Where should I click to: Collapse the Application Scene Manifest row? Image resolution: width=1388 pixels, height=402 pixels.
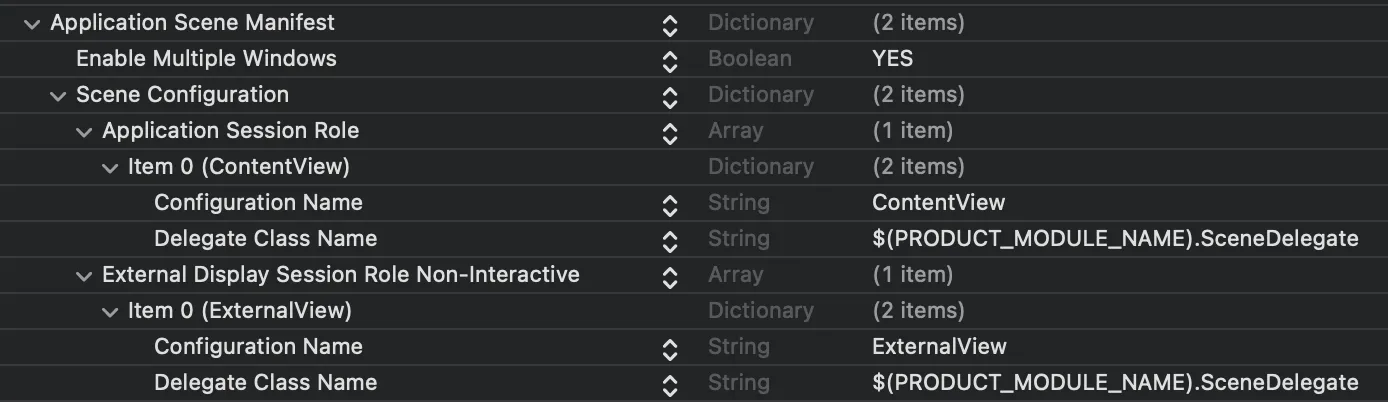[35, 23]
